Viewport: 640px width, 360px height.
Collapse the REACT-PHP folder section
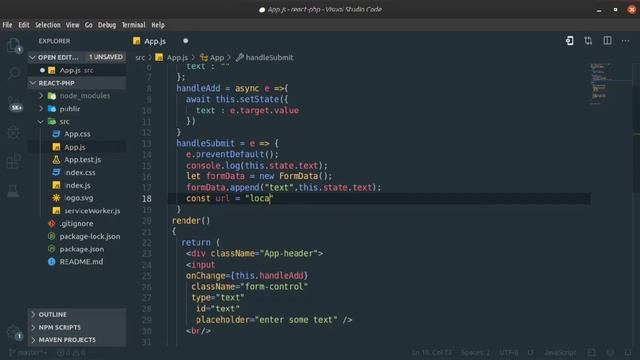(x=77, y=83)
